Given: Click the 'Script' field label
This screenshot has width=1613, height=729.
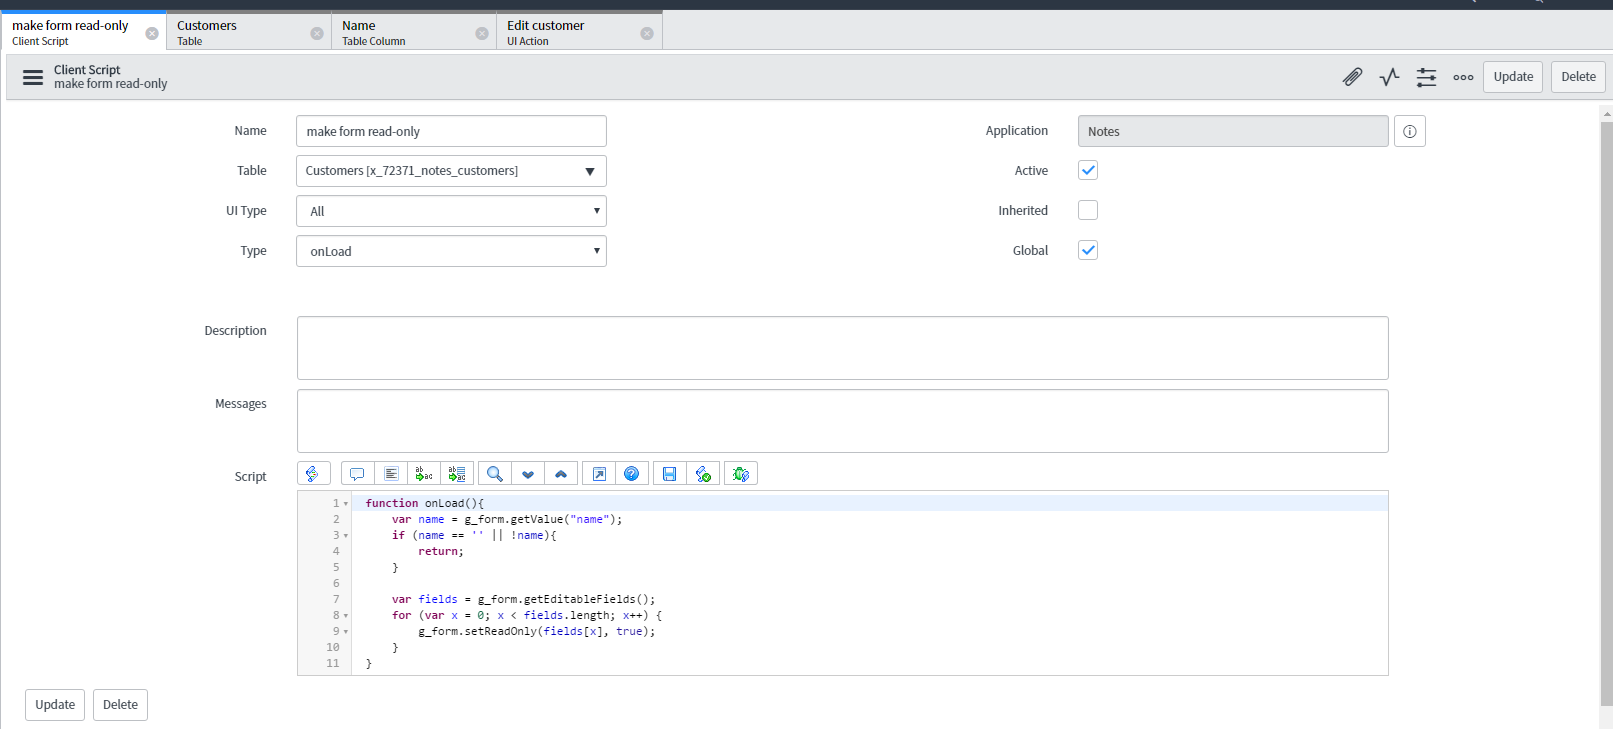Looking at the screenshot, I should click(250, 477).
